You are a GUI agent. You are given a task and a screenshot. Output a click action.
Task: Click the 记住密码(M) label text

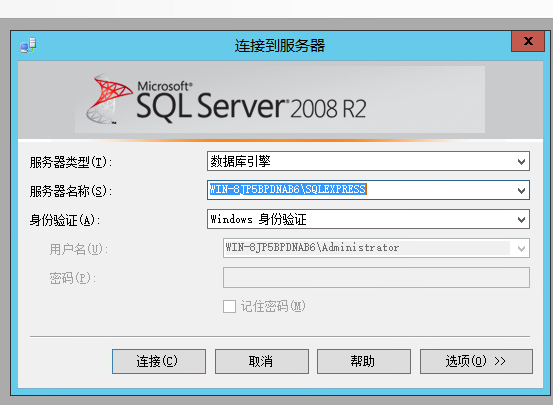click(273, 306)
